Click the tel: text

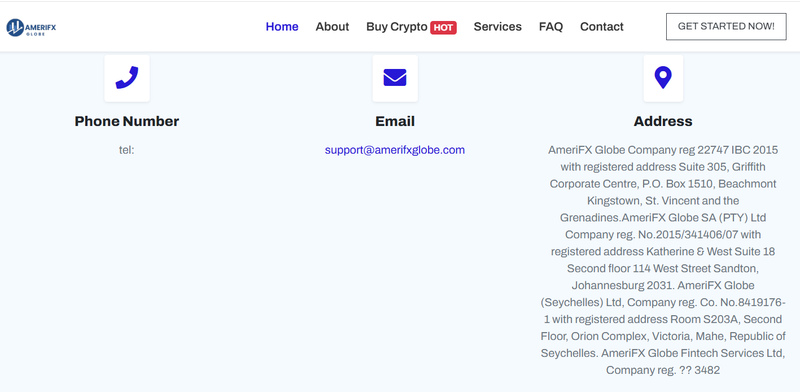pyautogui.click(x=127, y=150)
